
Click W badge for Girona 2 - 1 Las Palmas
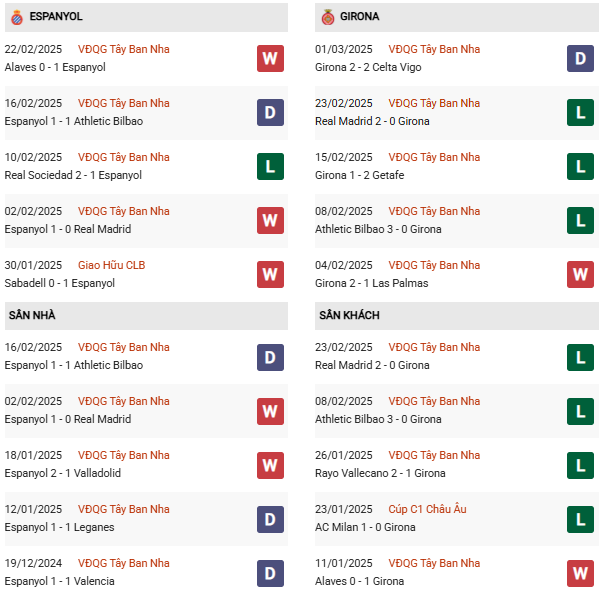(x=580, y=274)
